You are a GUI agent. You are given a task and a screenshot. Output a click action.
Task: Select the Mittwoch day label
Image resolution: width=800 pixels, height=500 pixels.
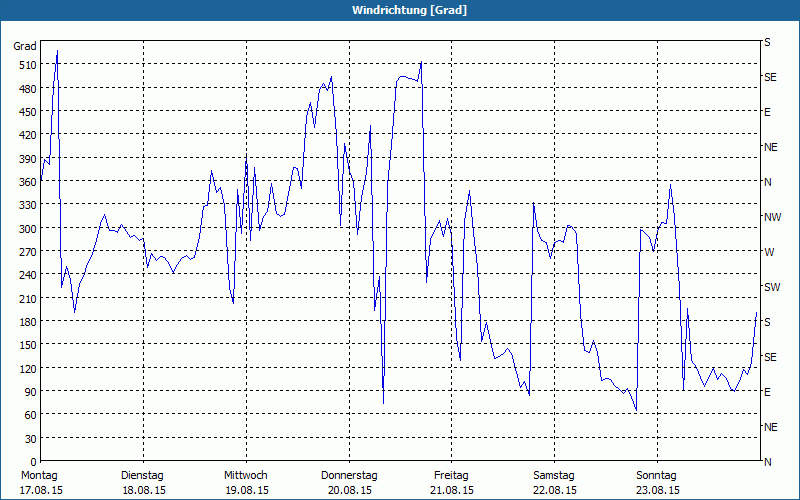coord(246,476)
